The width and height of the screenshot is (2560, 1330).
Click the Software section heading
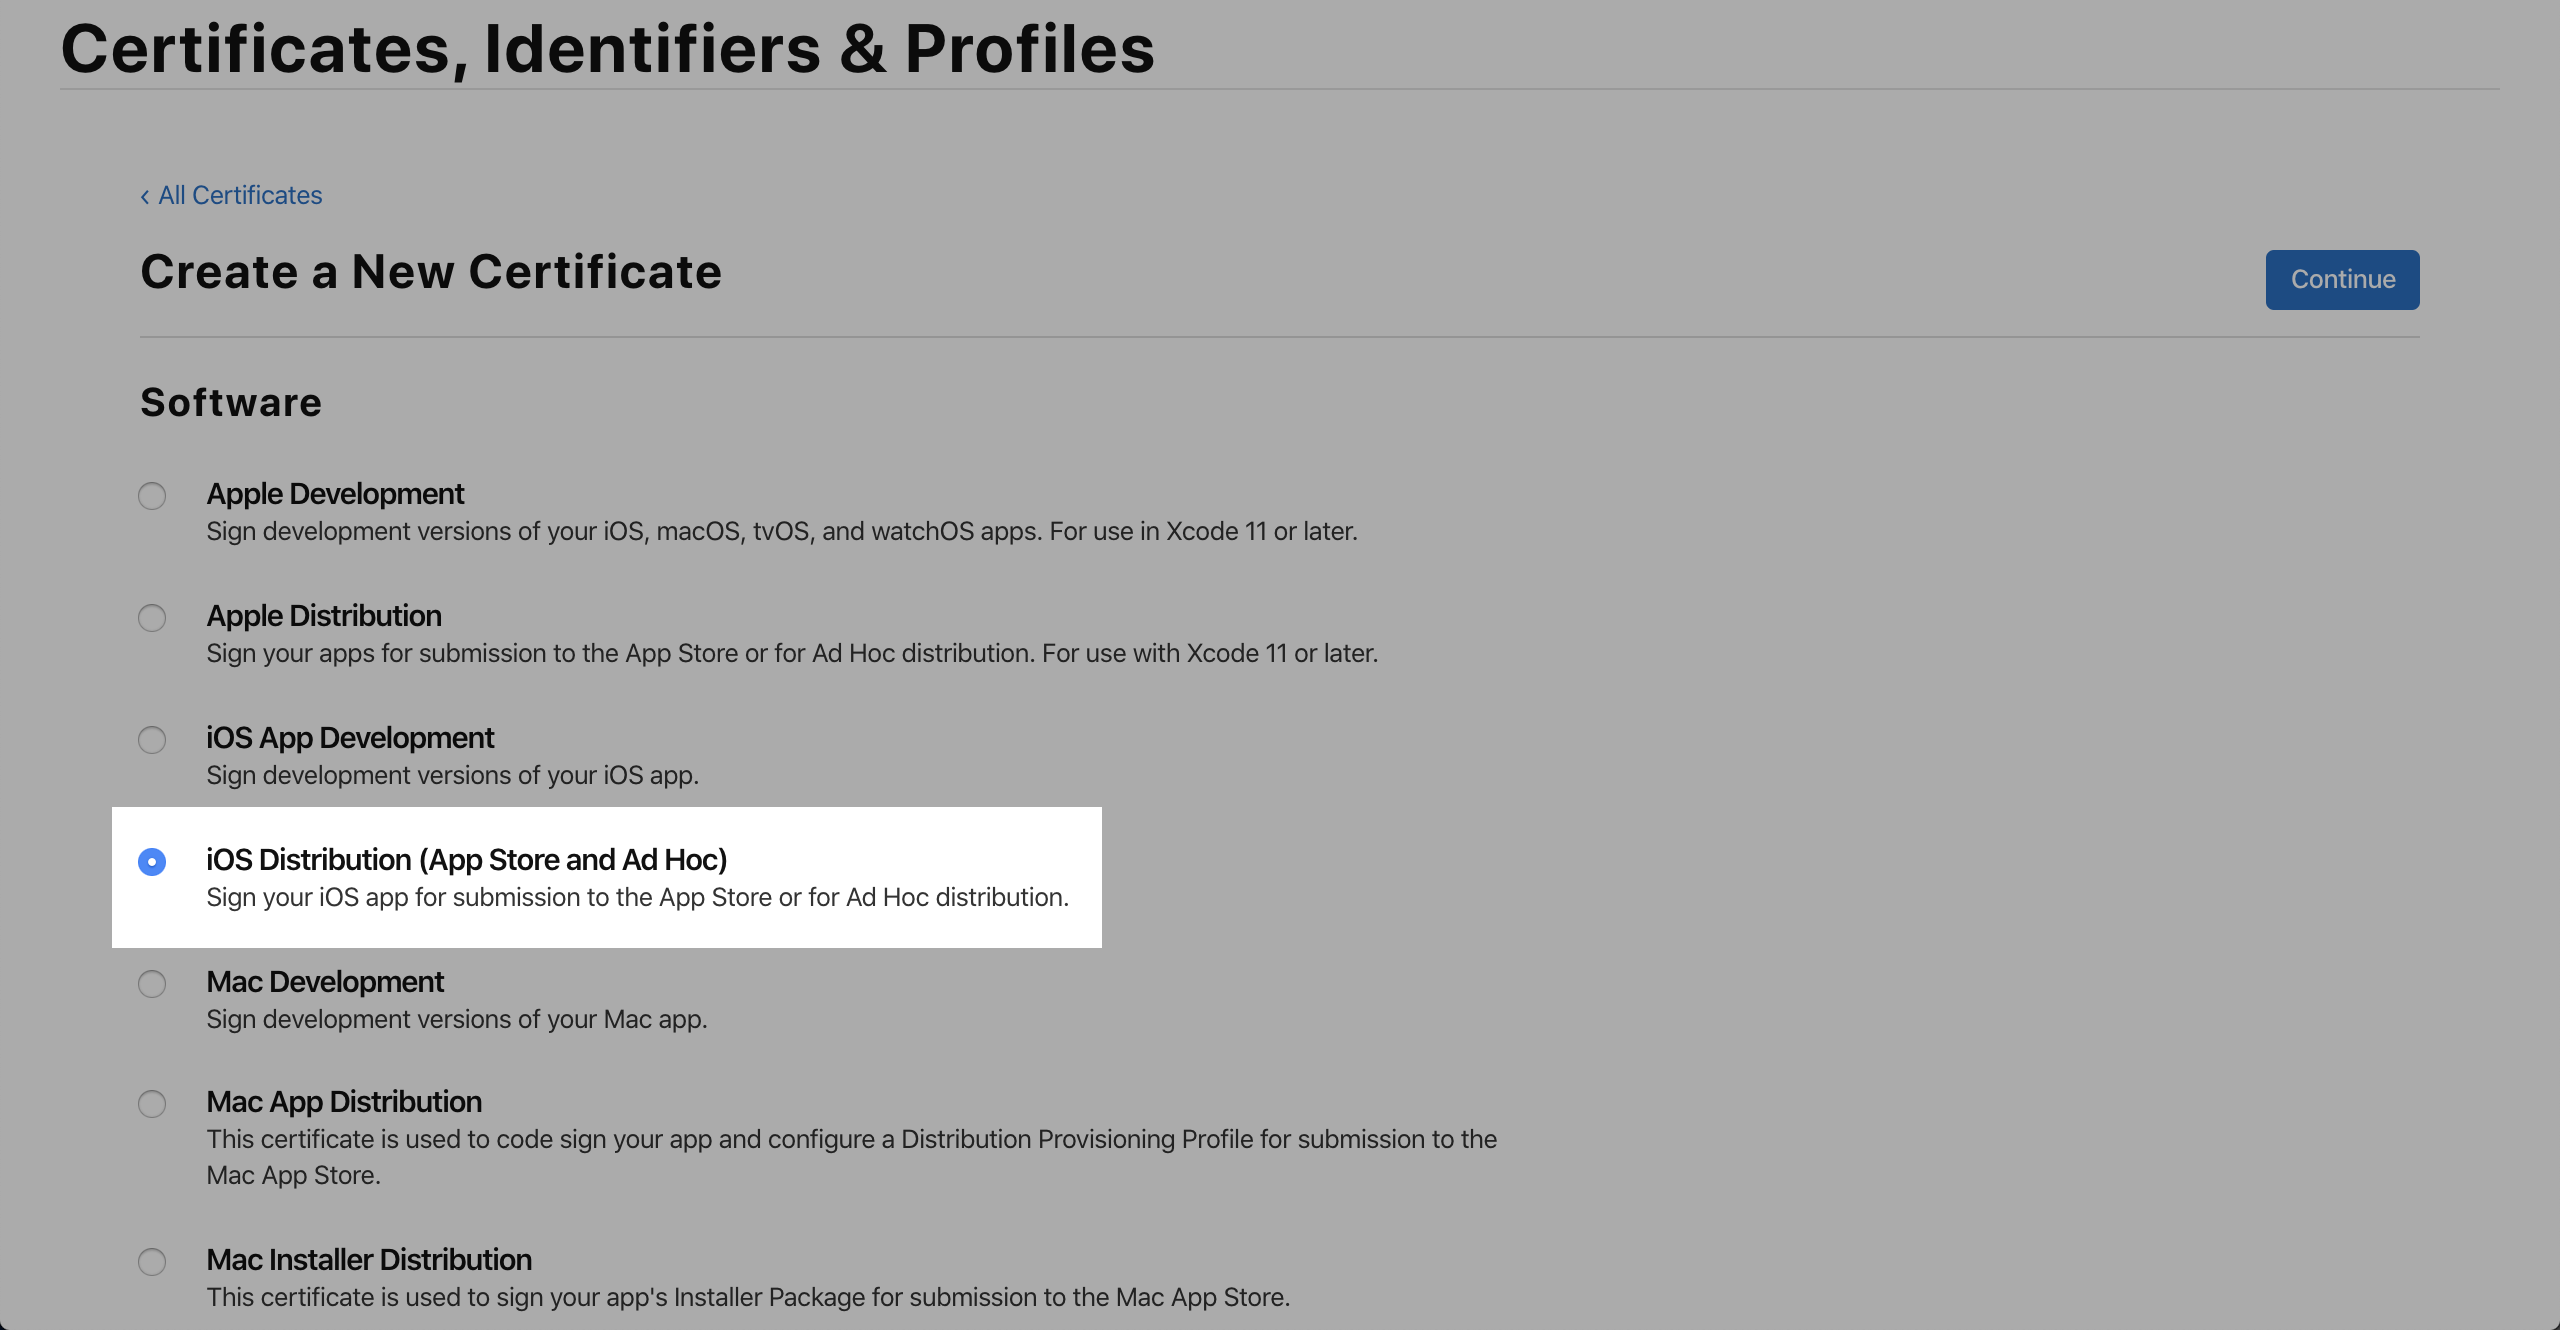point(231,402)
